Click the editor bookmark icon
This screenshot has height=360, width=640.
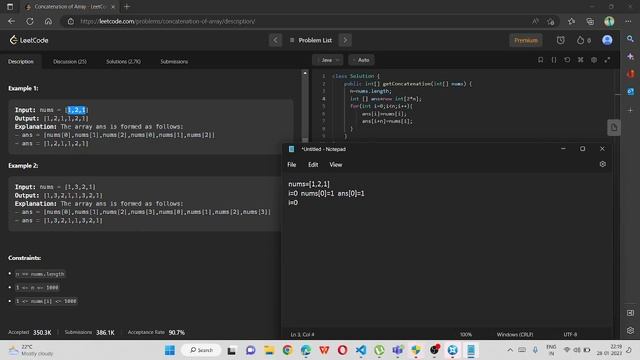click(x=540, y=60)
